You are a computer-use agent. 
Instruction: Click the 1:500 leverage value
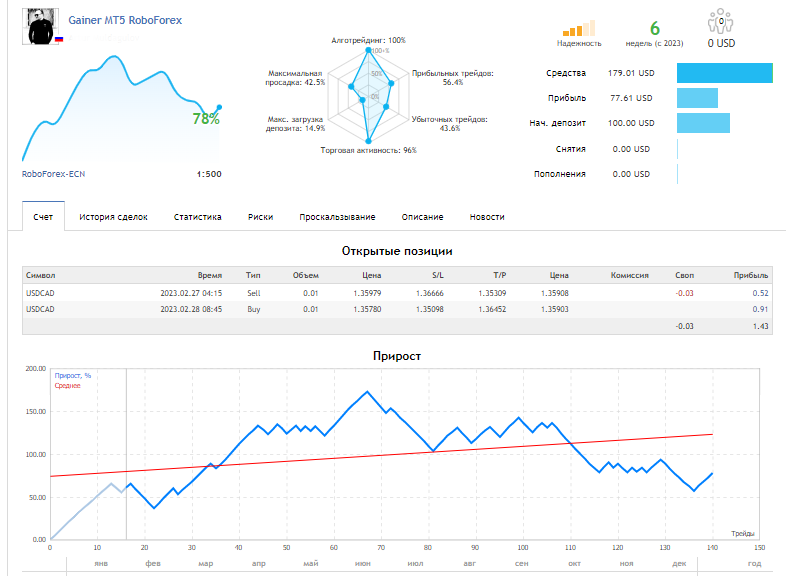click(209, 174)
